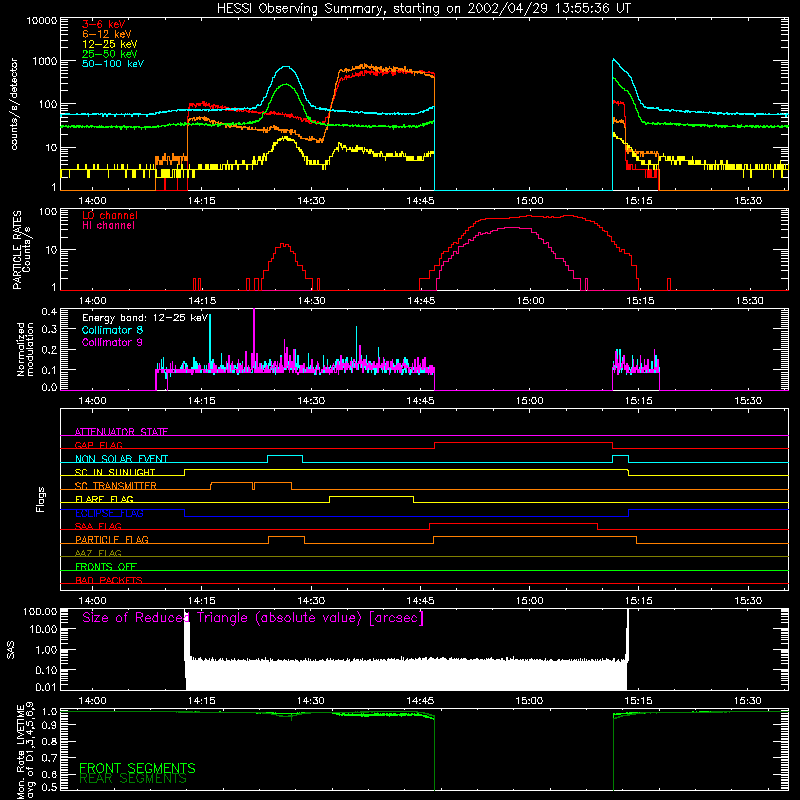
Task: Select the Collimator 8 legend entry
Action: [x=112, y=330]
